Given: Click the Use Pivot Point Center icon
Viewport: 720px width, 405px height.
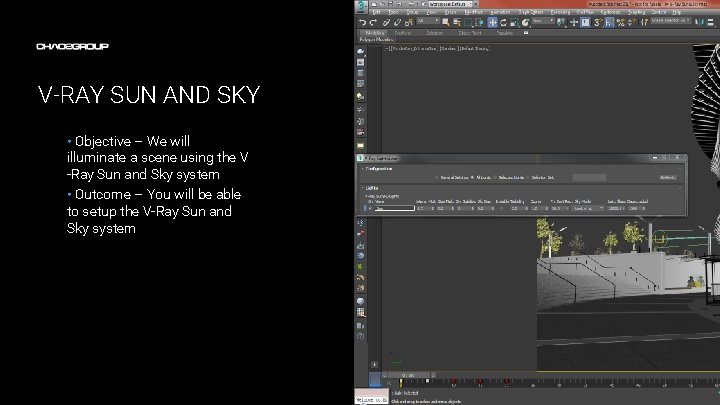Looking at the screenshot, I should 561,22.
